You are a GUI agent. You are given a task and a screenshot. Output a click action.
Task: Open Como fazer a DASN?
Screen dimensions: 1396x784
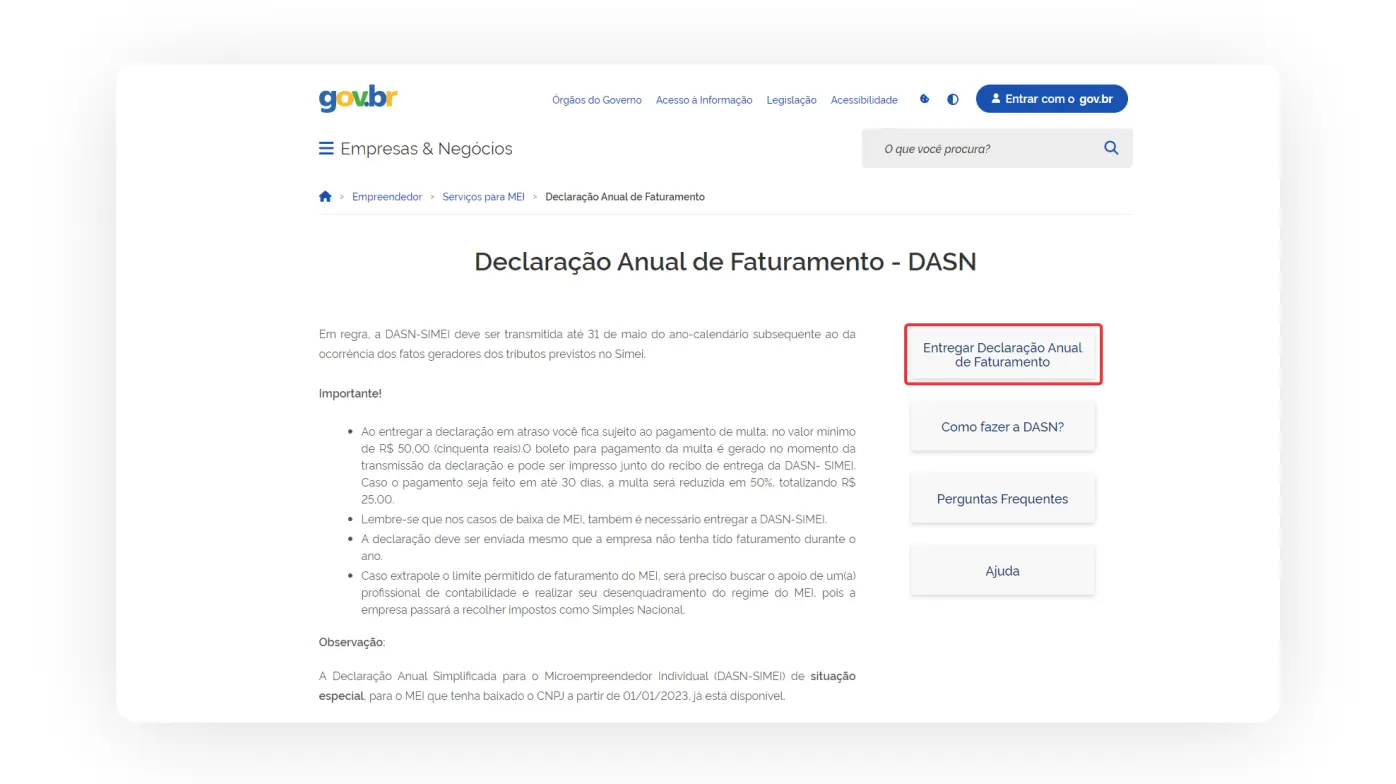[1003, 426]
